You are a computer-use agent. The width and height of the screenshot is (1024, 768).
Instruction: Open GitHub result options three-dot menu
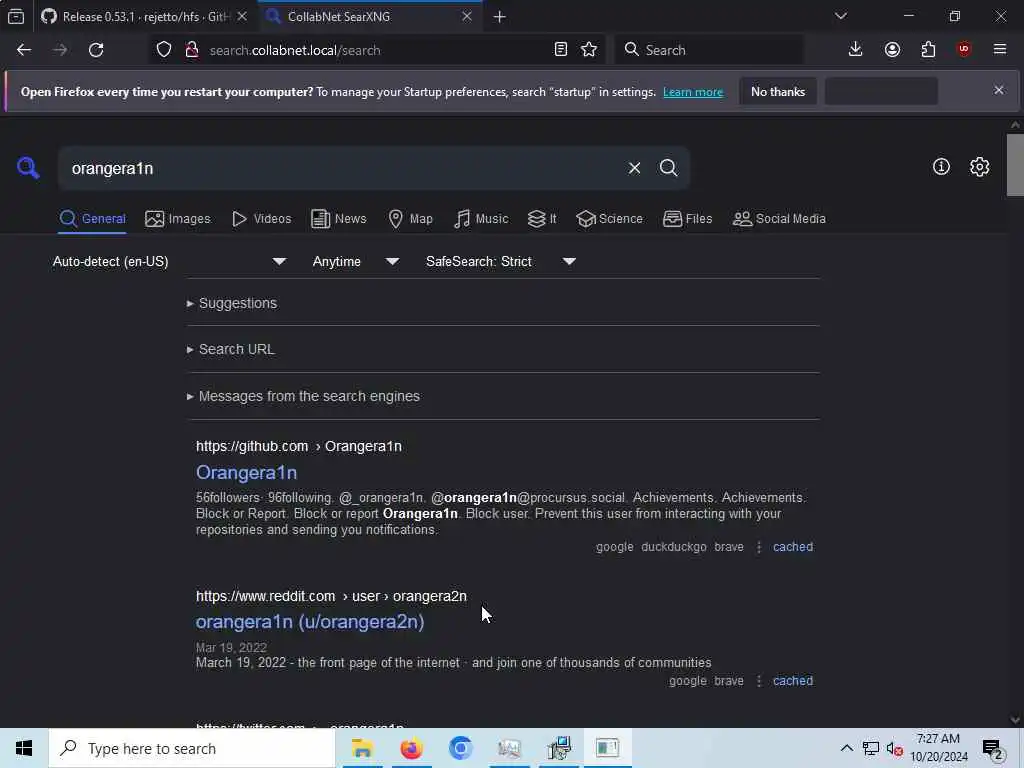[758, 547]
